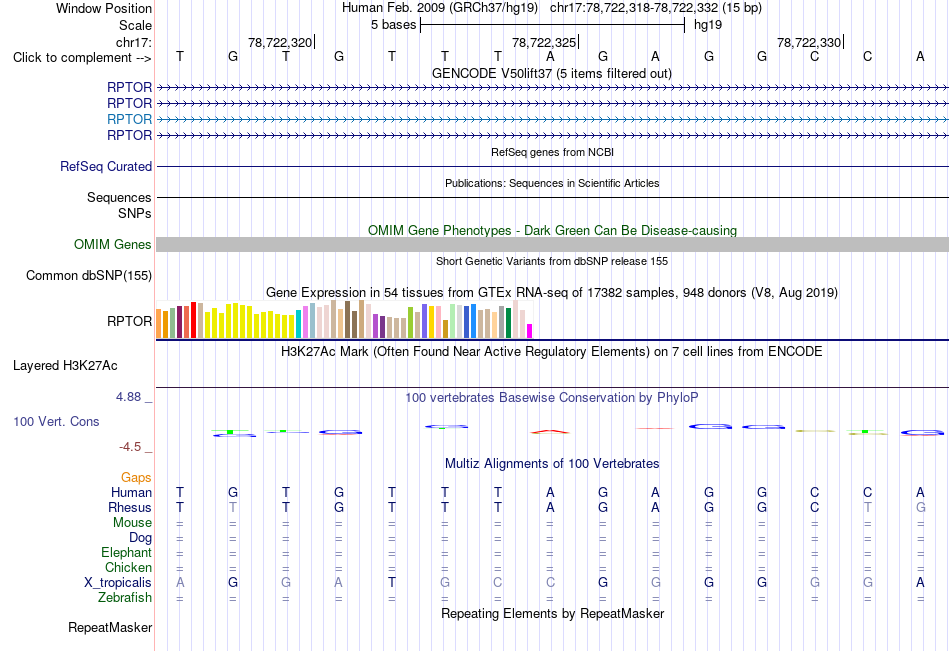950x651 pixels.
Task: Click the bright red bar in GTEx chart
Action: [x=193, y=320]
